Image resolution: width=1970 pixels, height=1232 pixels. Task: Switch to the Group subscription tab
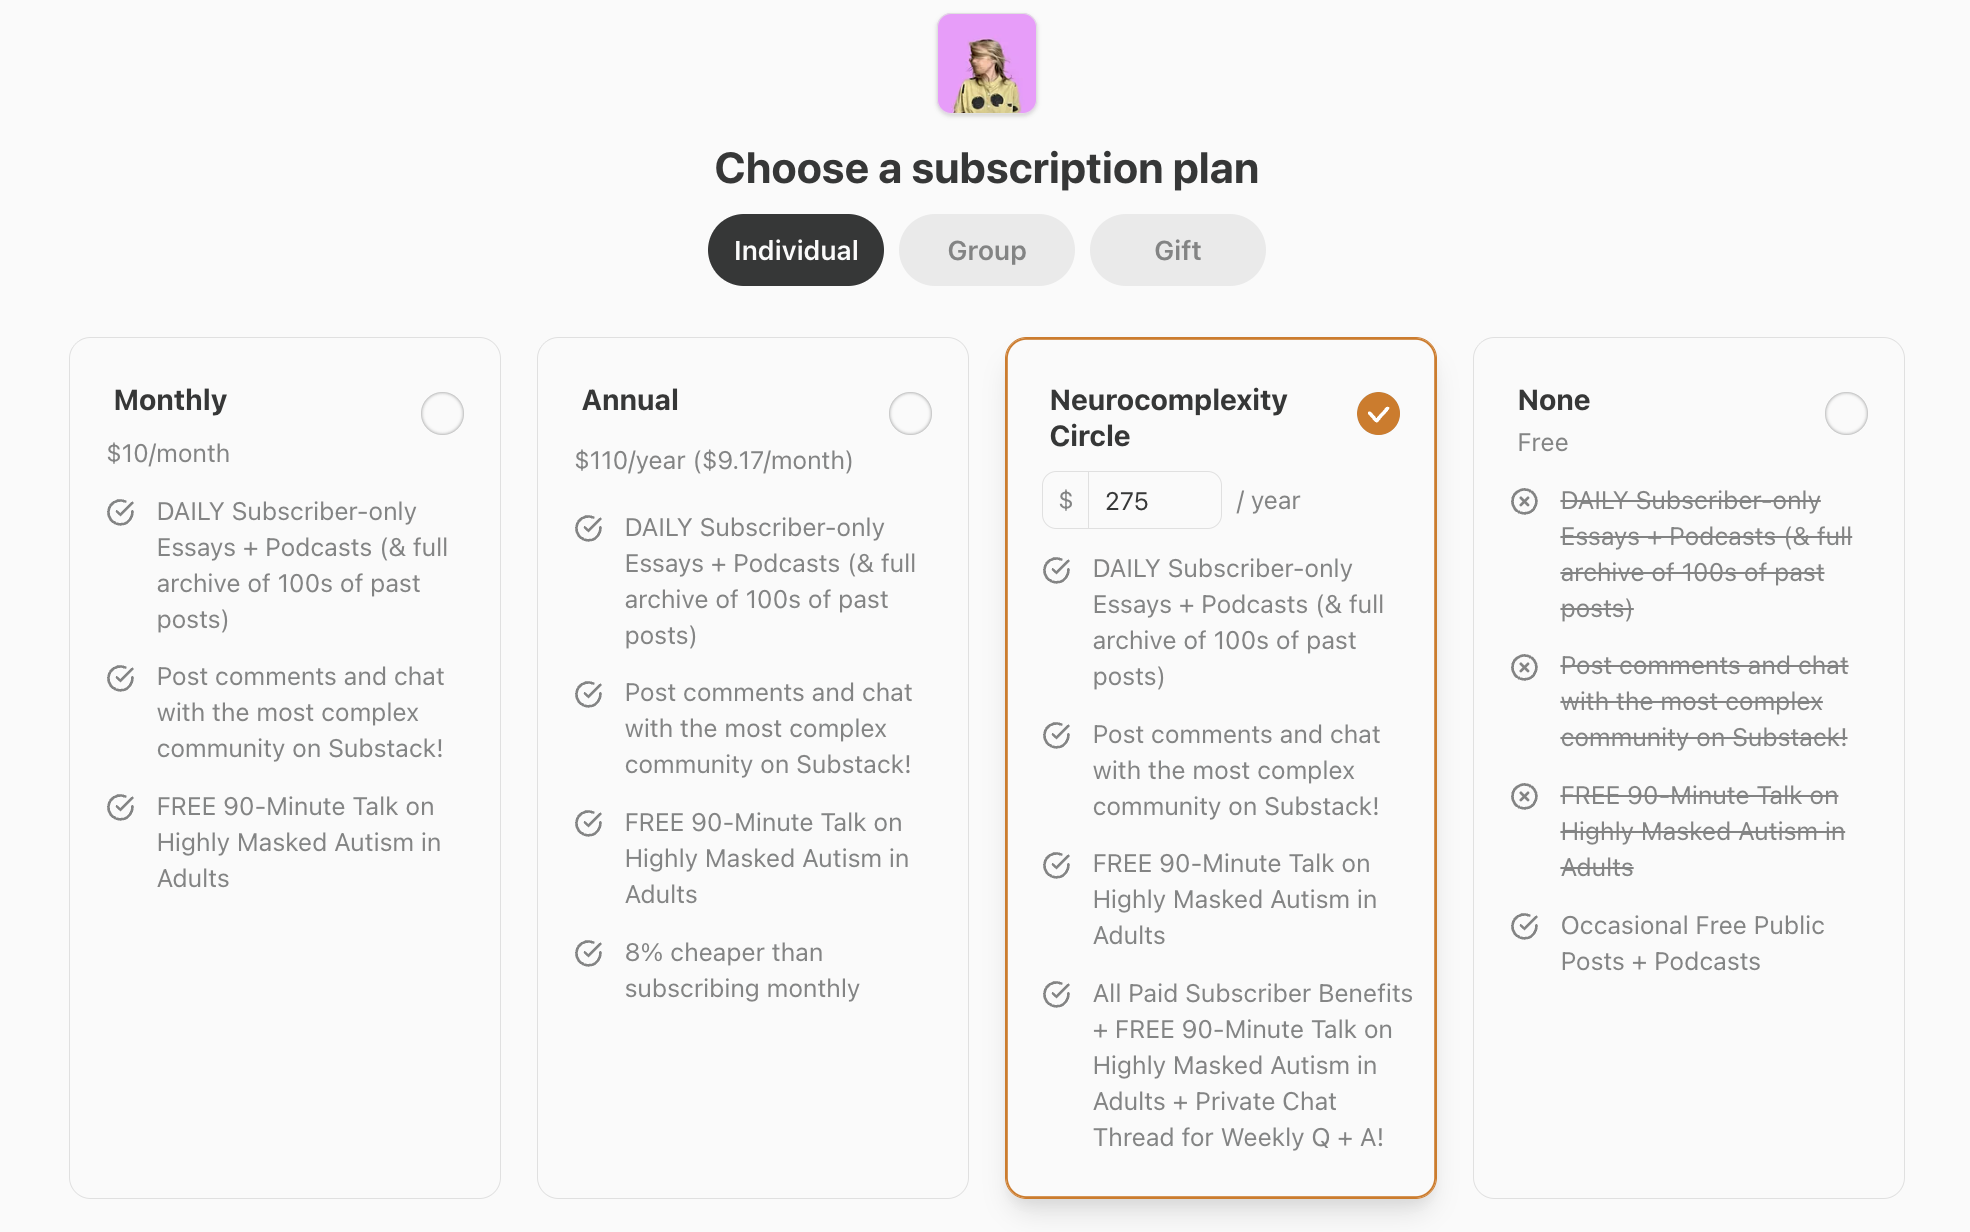tap(986, 250)
